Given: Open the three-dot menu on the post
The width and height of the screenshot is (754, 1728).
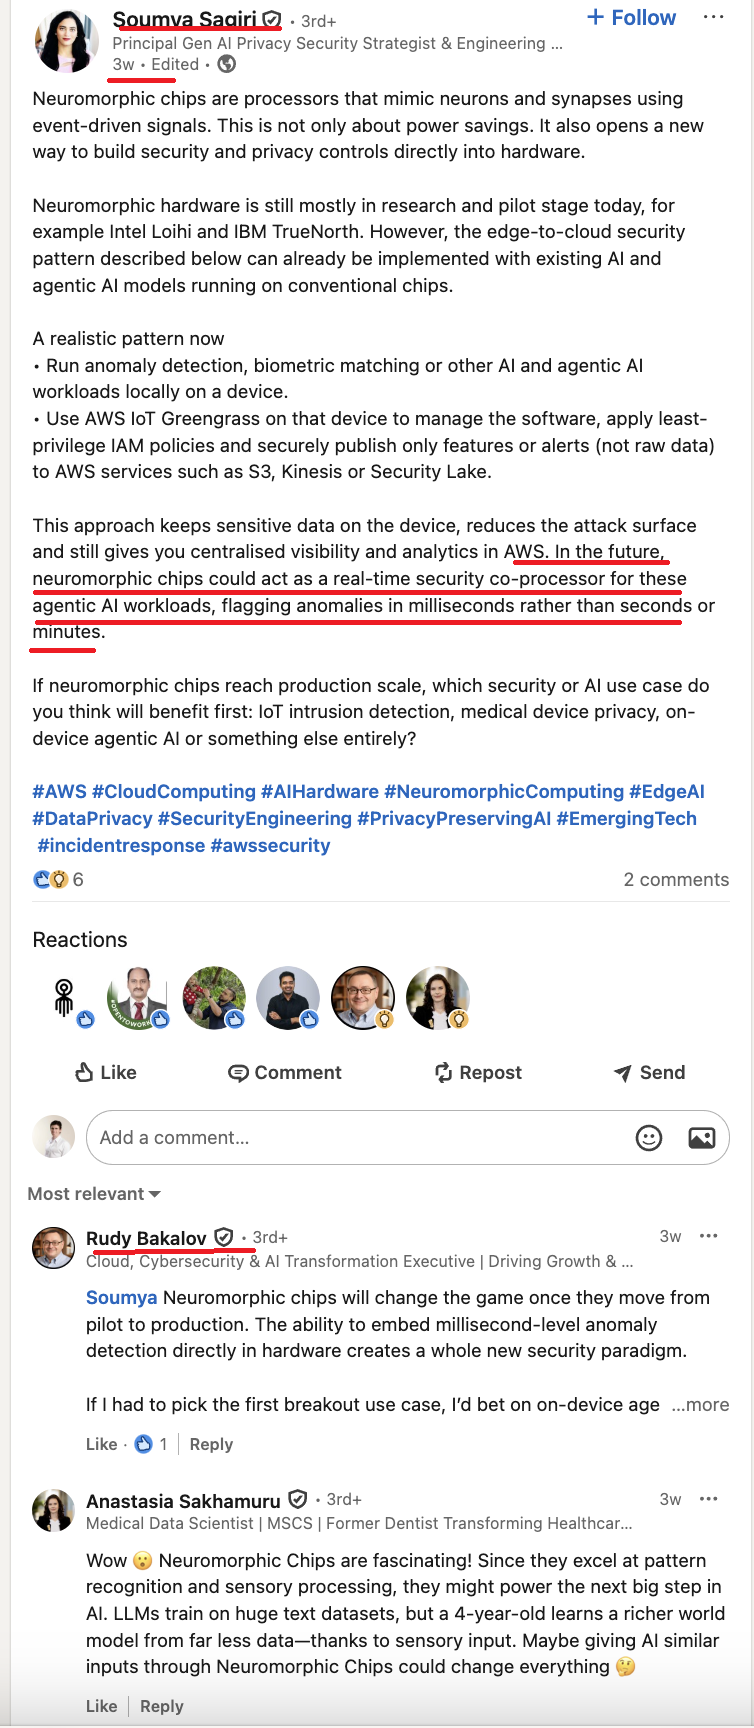Looking at the screenshot, I should pyautogui.click(x=715, y=16).
